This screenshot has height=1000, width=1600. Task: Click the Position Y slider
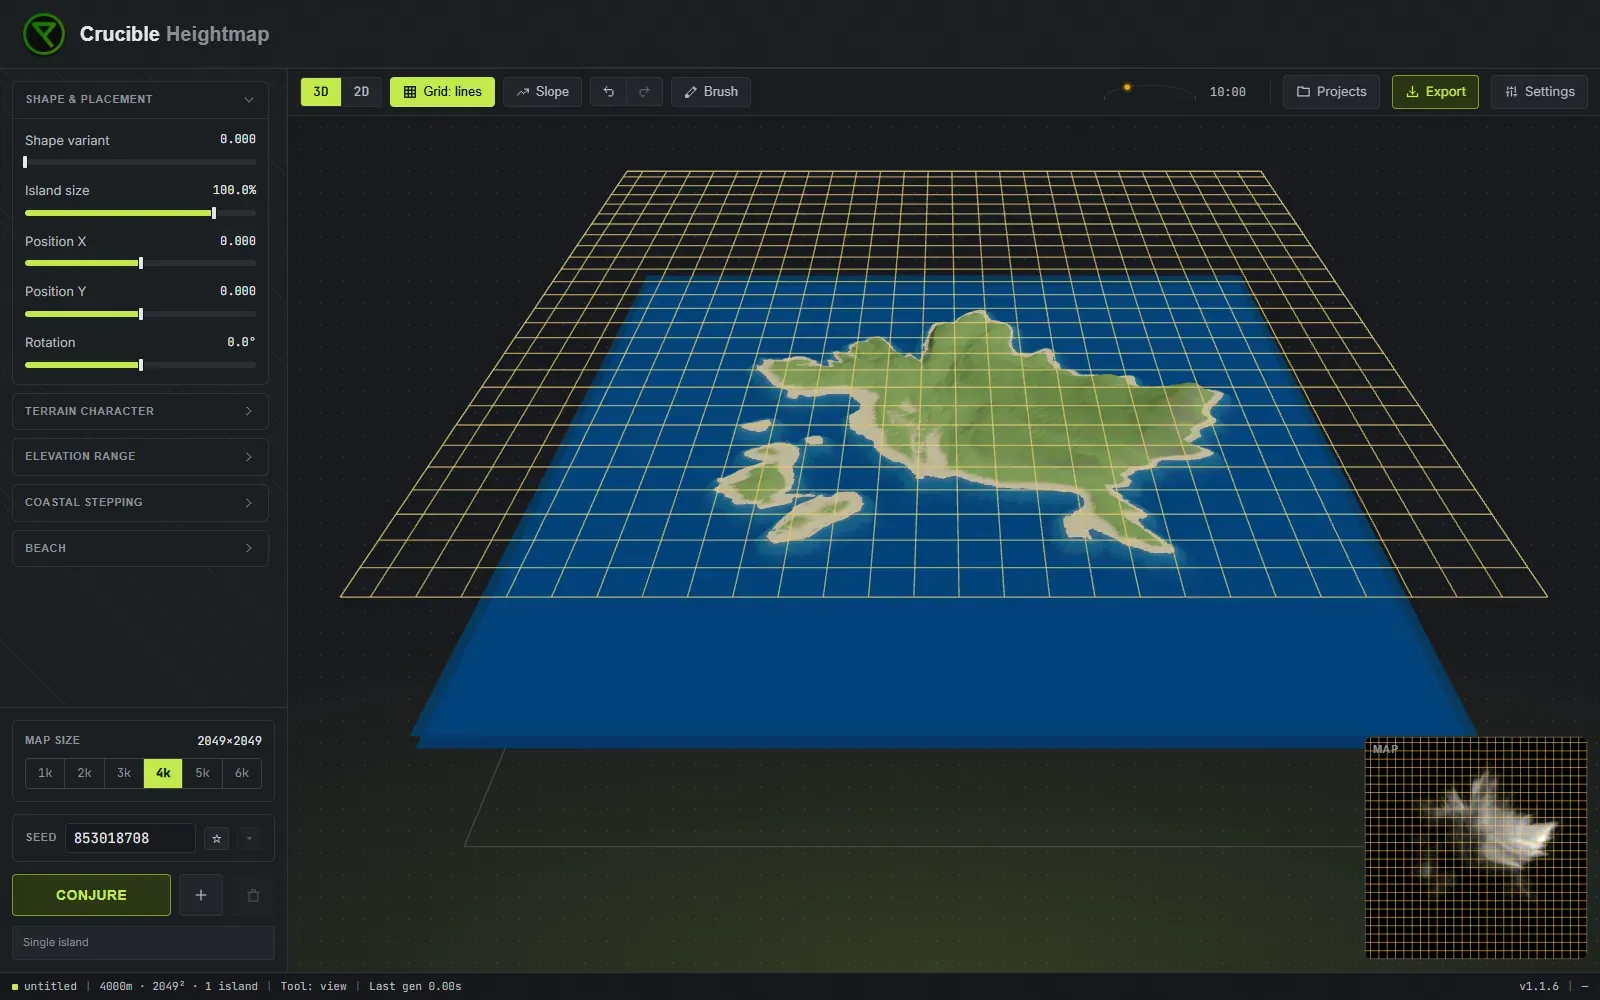coord(140,314)
